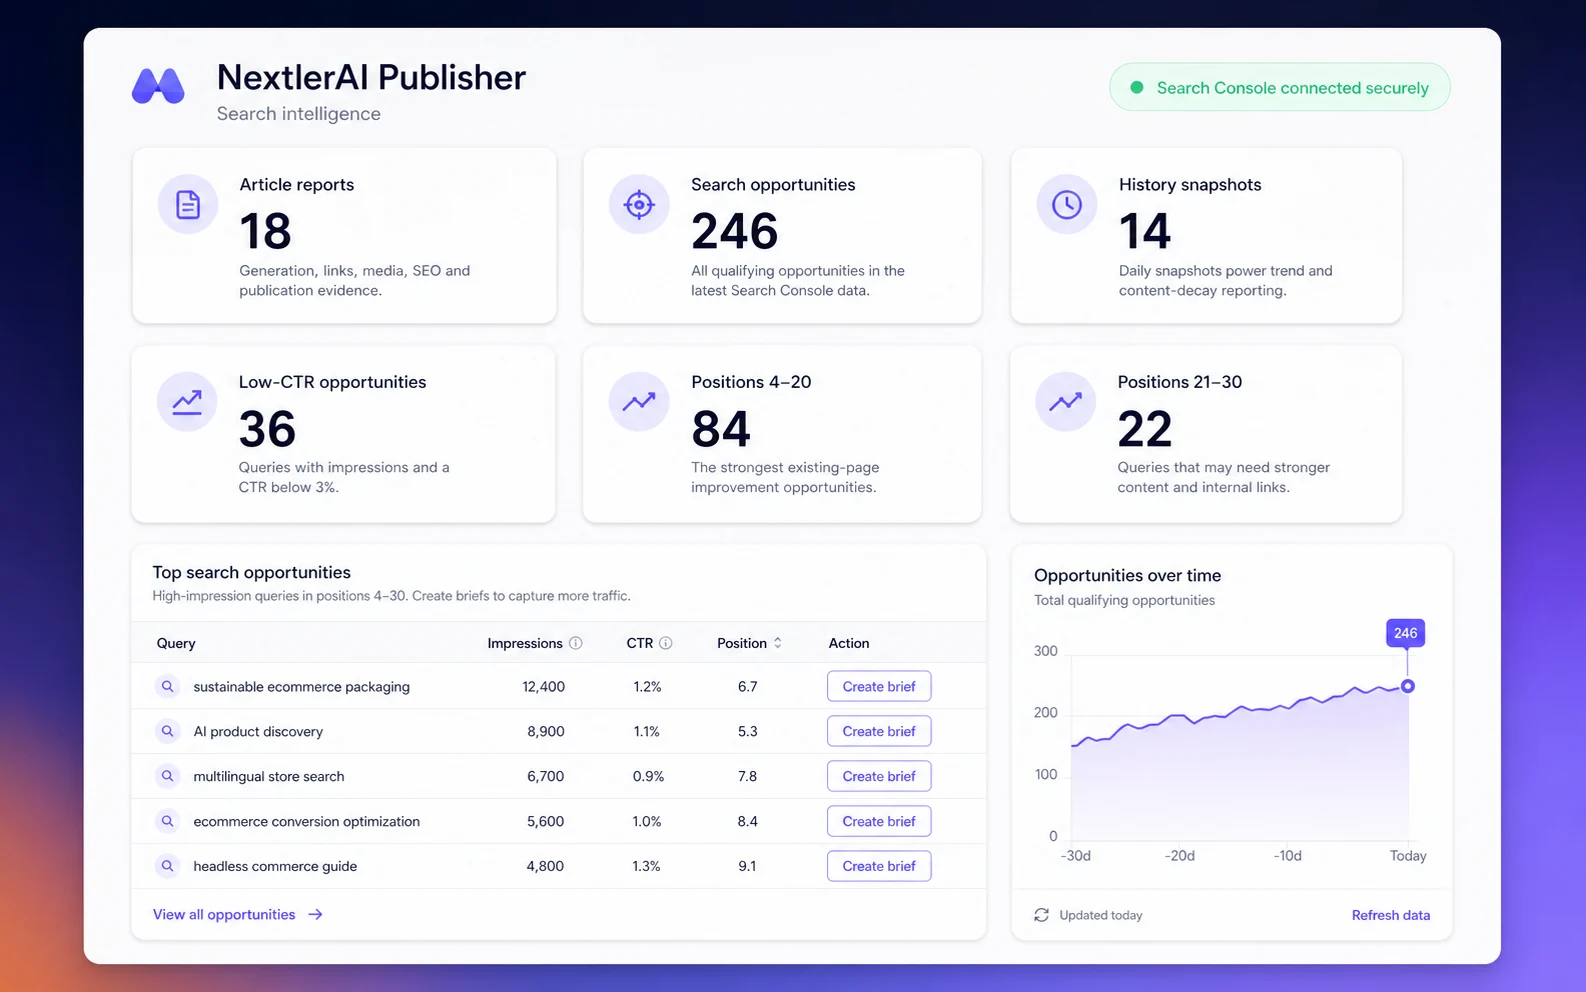Click the search icon beside AI product discovery

pos(168,731)
